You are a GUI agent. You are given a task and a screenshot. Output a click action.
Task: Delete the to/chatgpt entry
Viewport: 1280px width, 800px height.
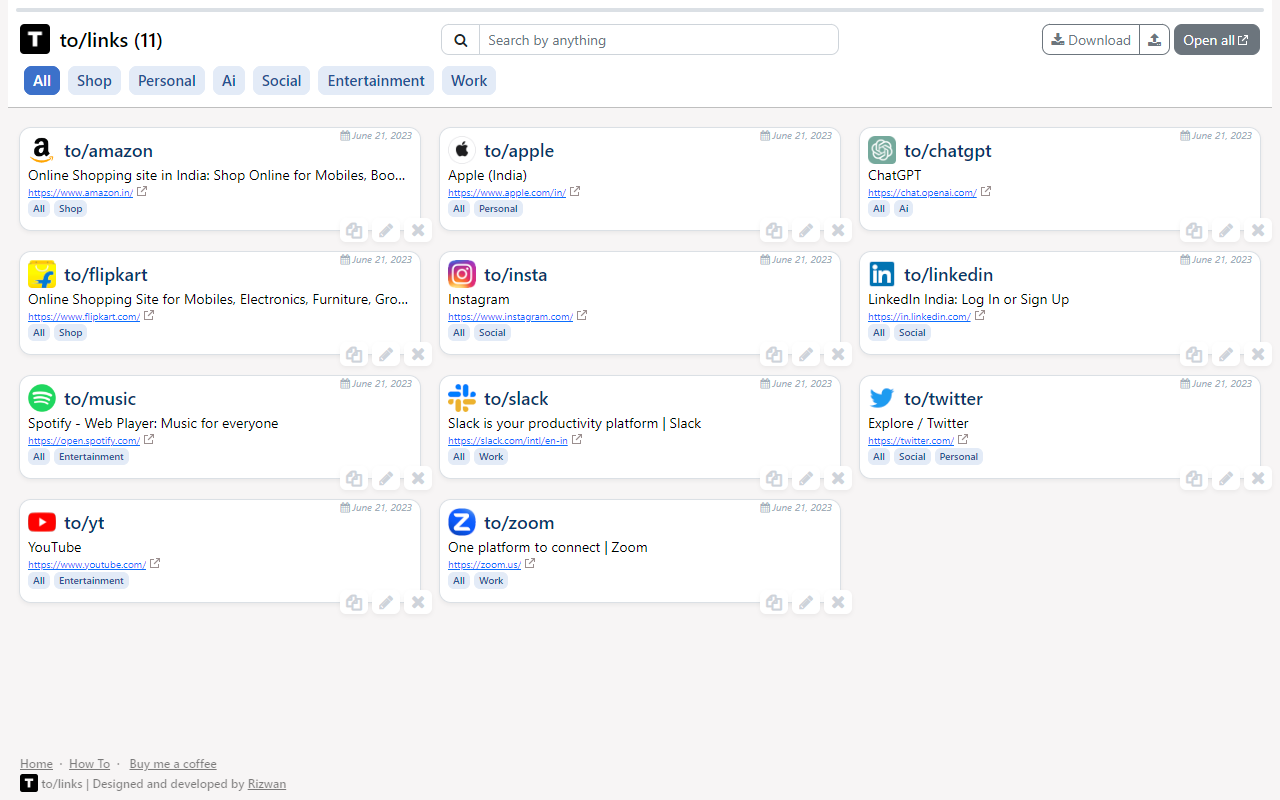1258,231
